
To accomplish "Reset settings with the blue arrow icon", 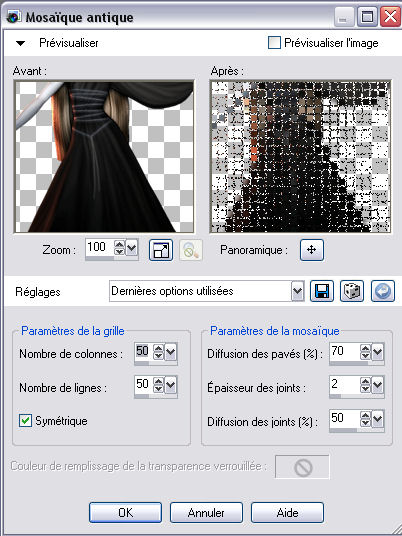I will [x=383, y=291].
